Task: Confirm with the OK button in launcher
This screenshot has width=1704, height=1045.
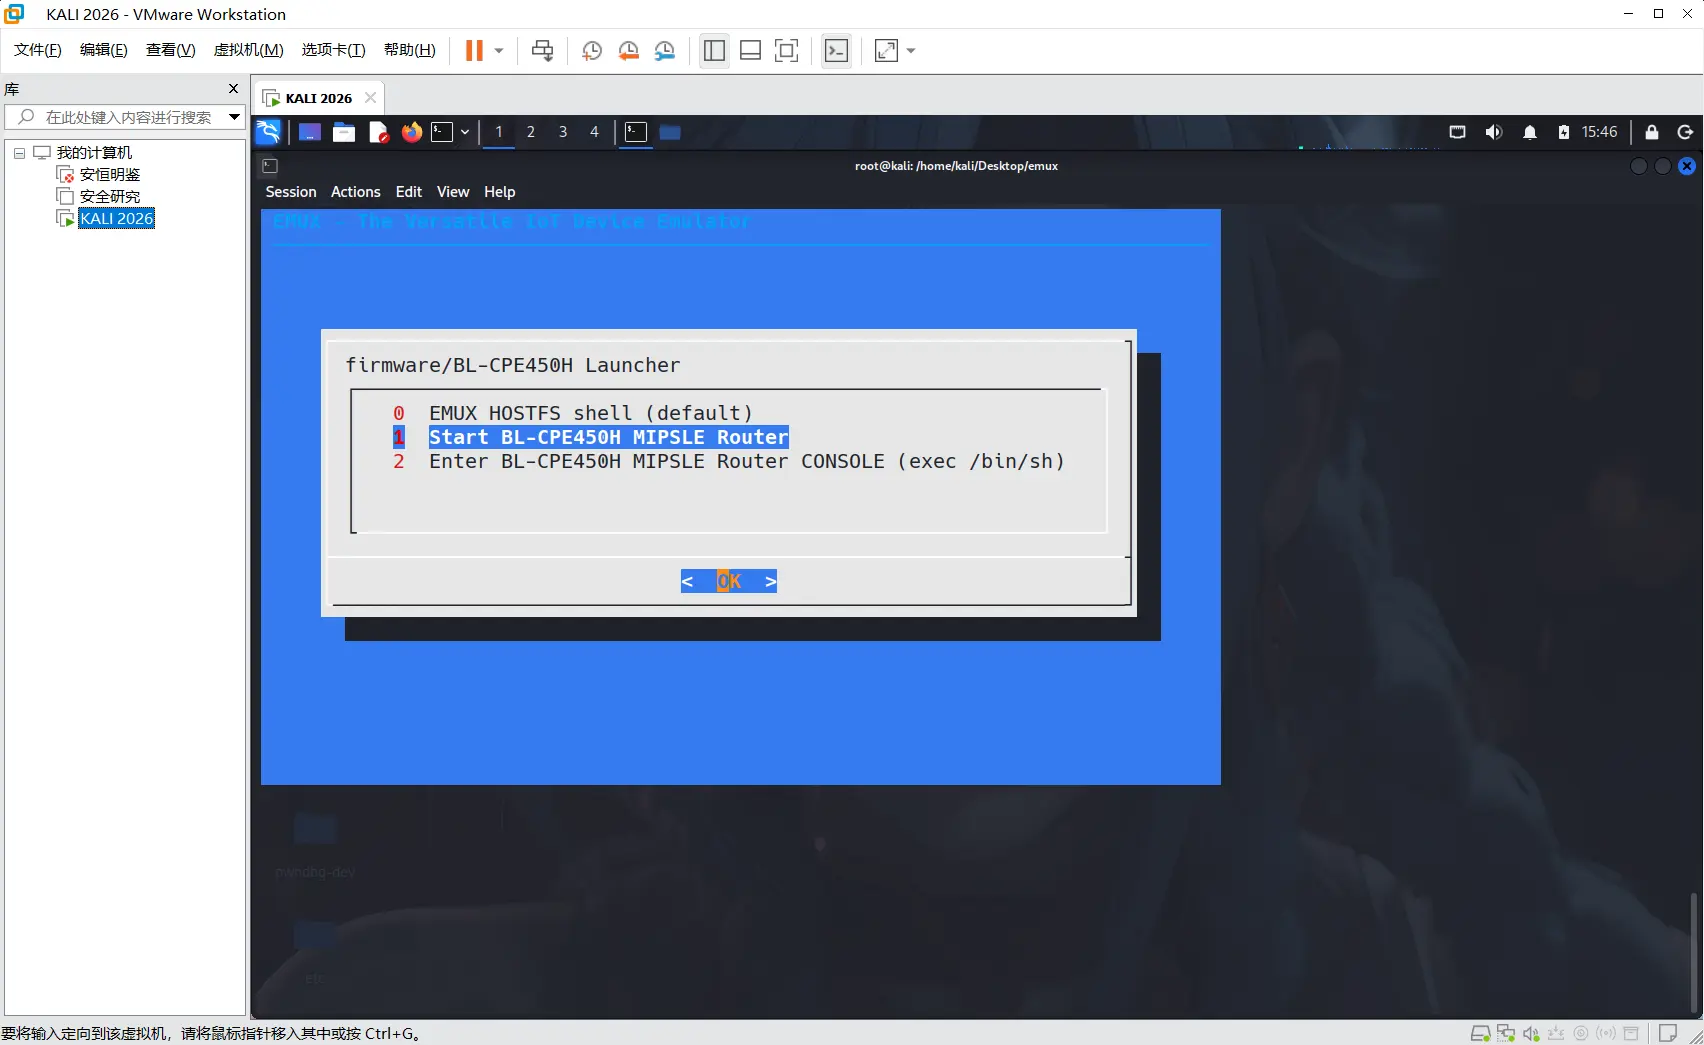Action: [729, 581]
